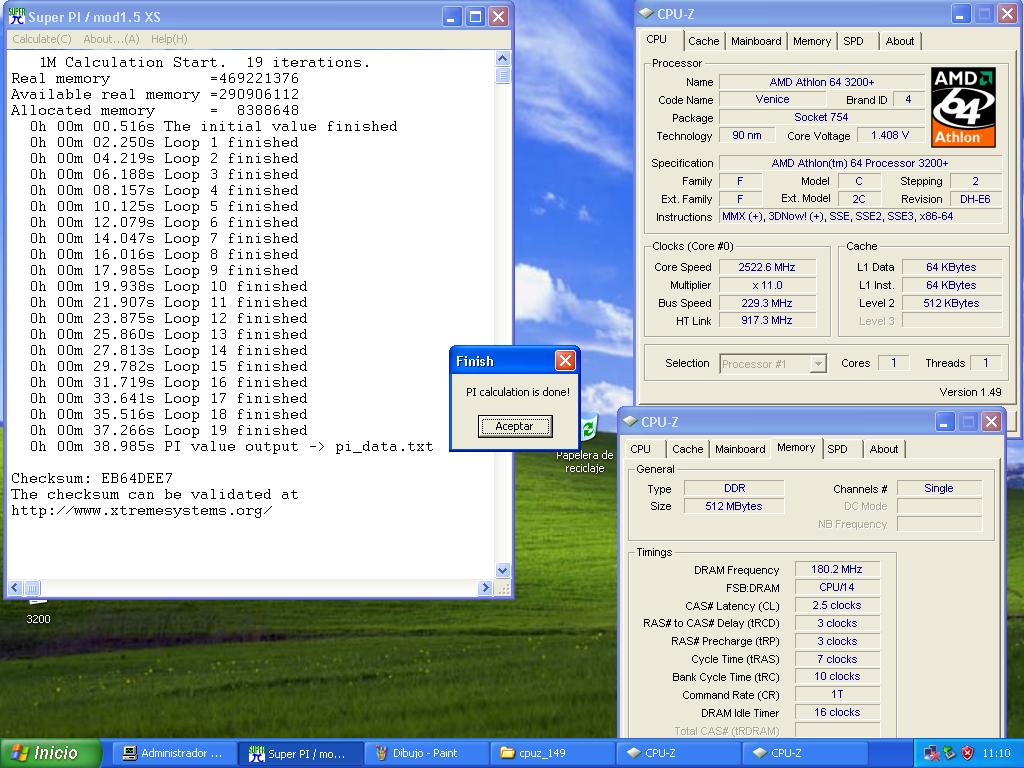Image resolution: width=1024 pixels, height=768 pixels.
Task: Click Super PI vertical scrollbar up arrow
Action: pyautogui.click(x=502, y=58)
